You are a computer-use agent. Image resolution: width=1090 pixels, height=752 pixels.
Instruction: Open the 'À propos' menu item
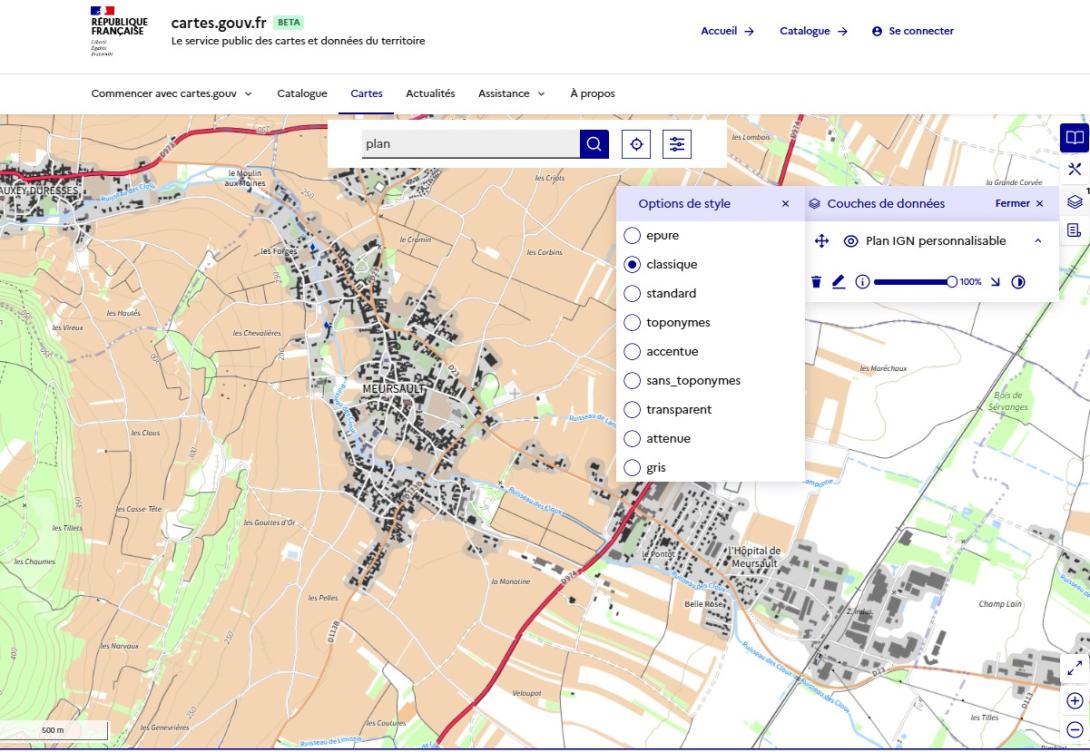pos(592,94)
